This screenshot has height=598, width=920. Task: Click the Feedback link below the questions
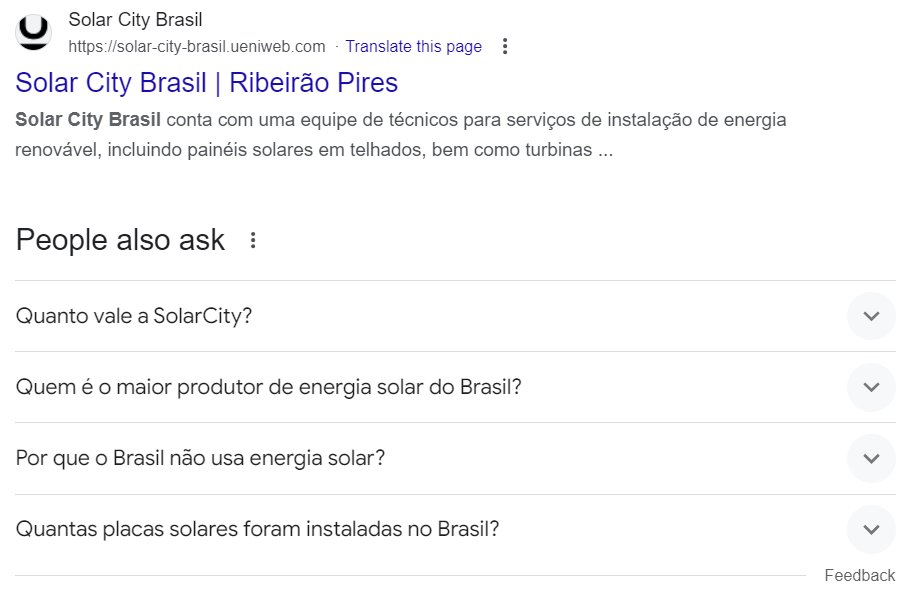point(860,575)
